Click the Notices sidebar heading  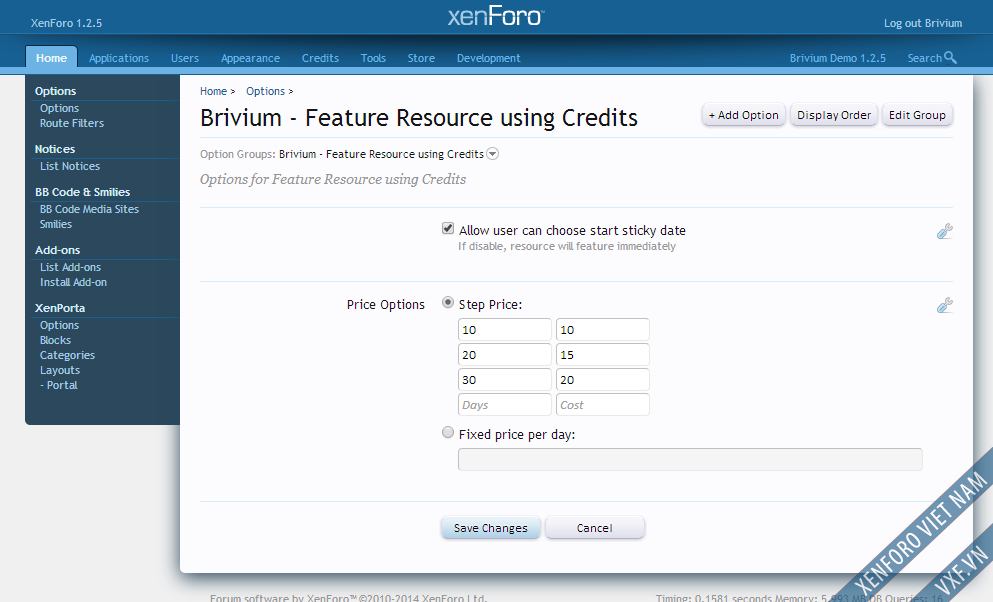point(55,149)
